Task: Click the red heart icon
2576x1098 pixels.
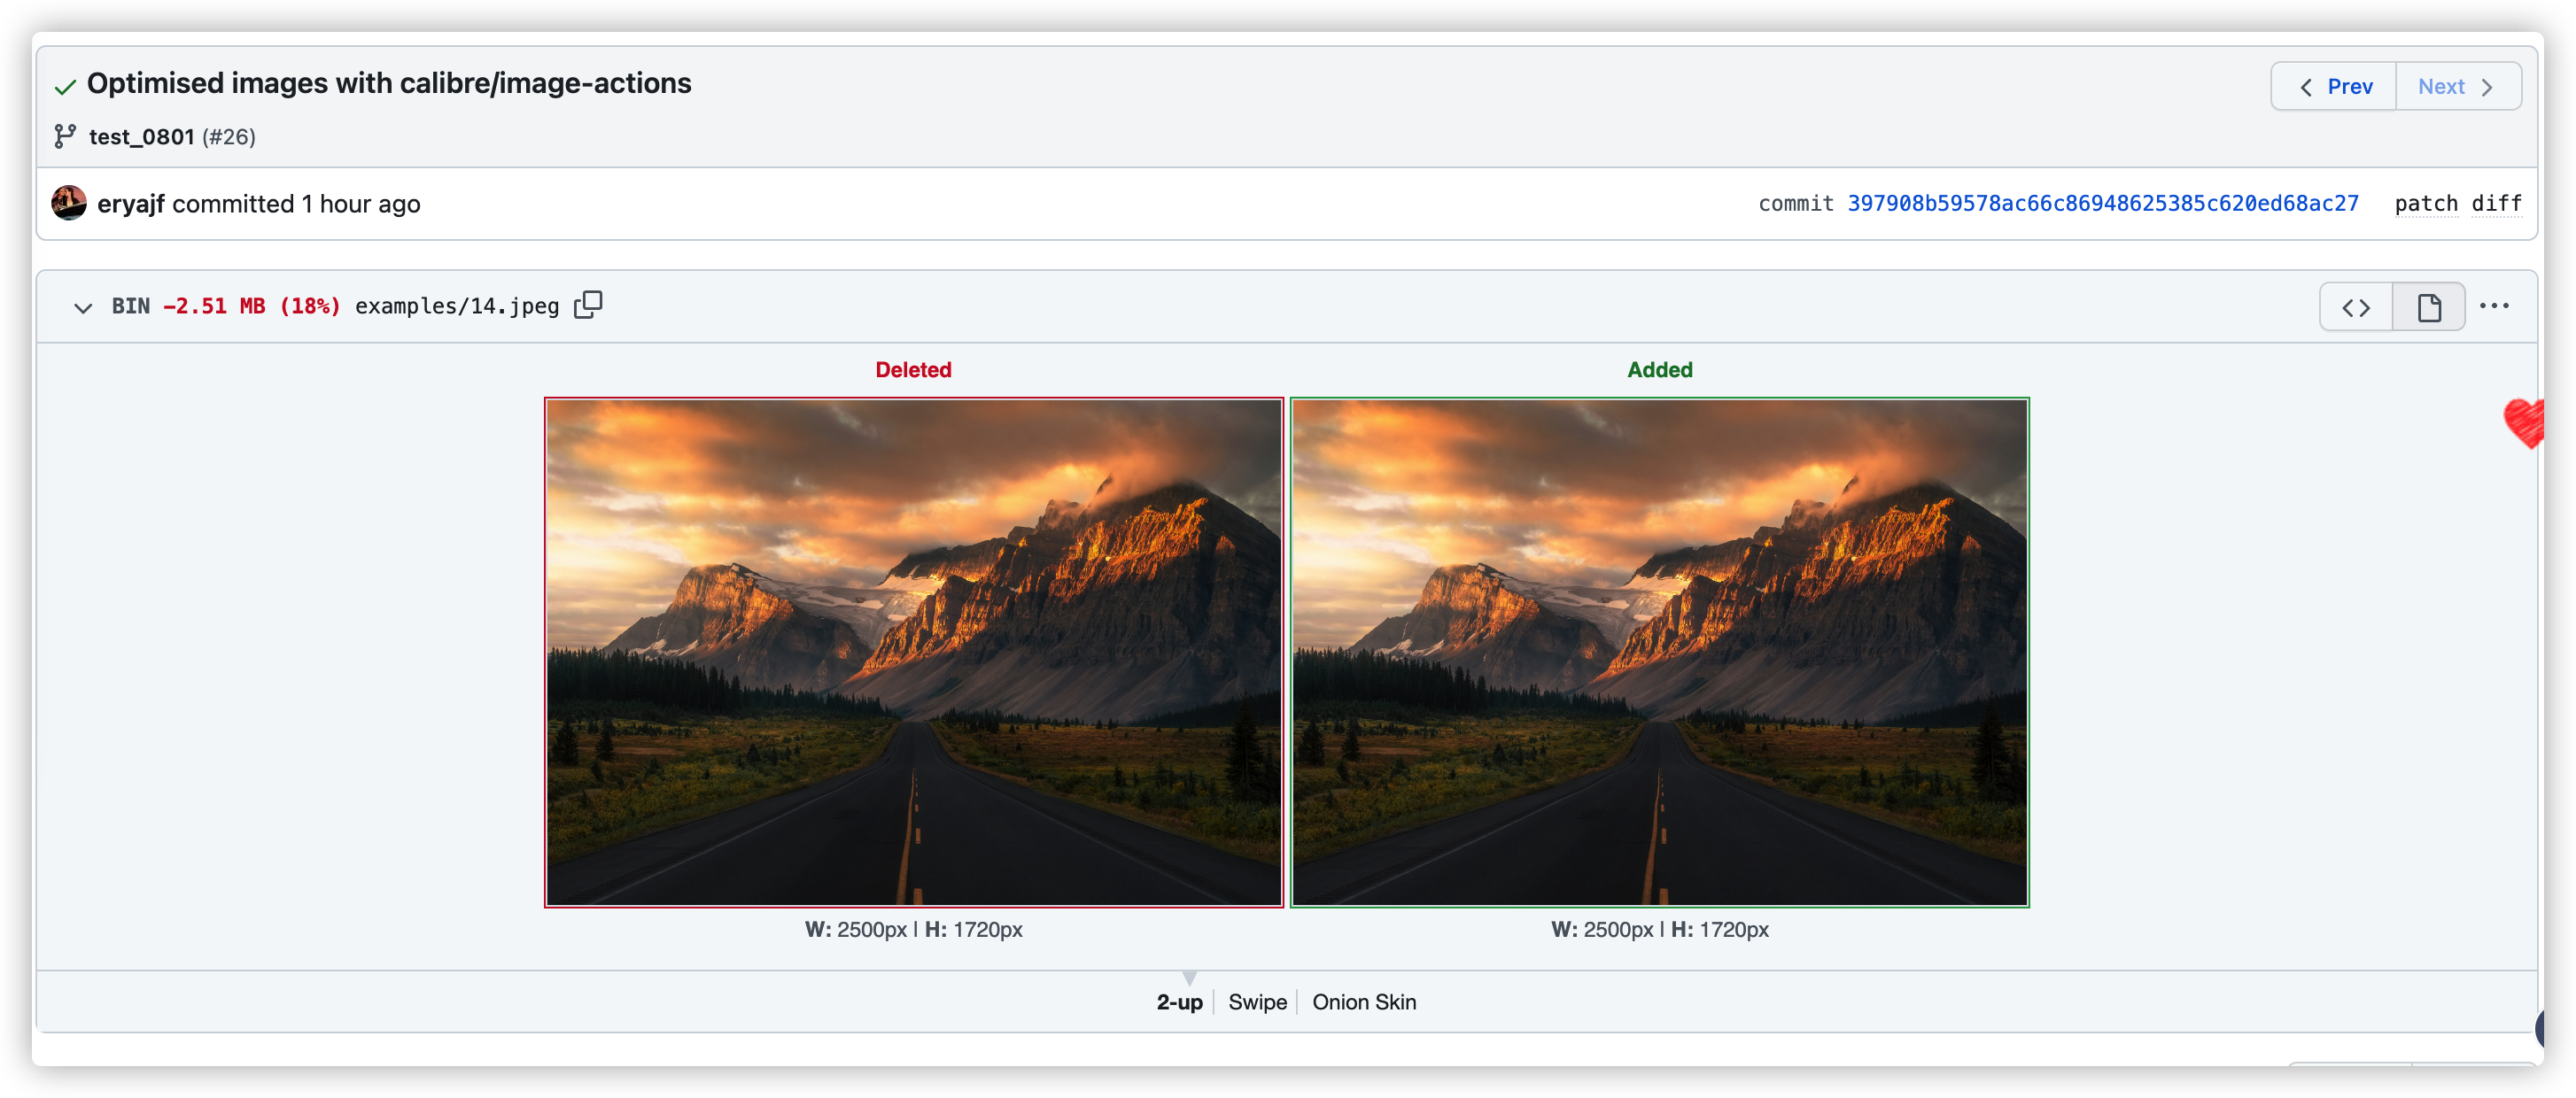Action: 2524,422
